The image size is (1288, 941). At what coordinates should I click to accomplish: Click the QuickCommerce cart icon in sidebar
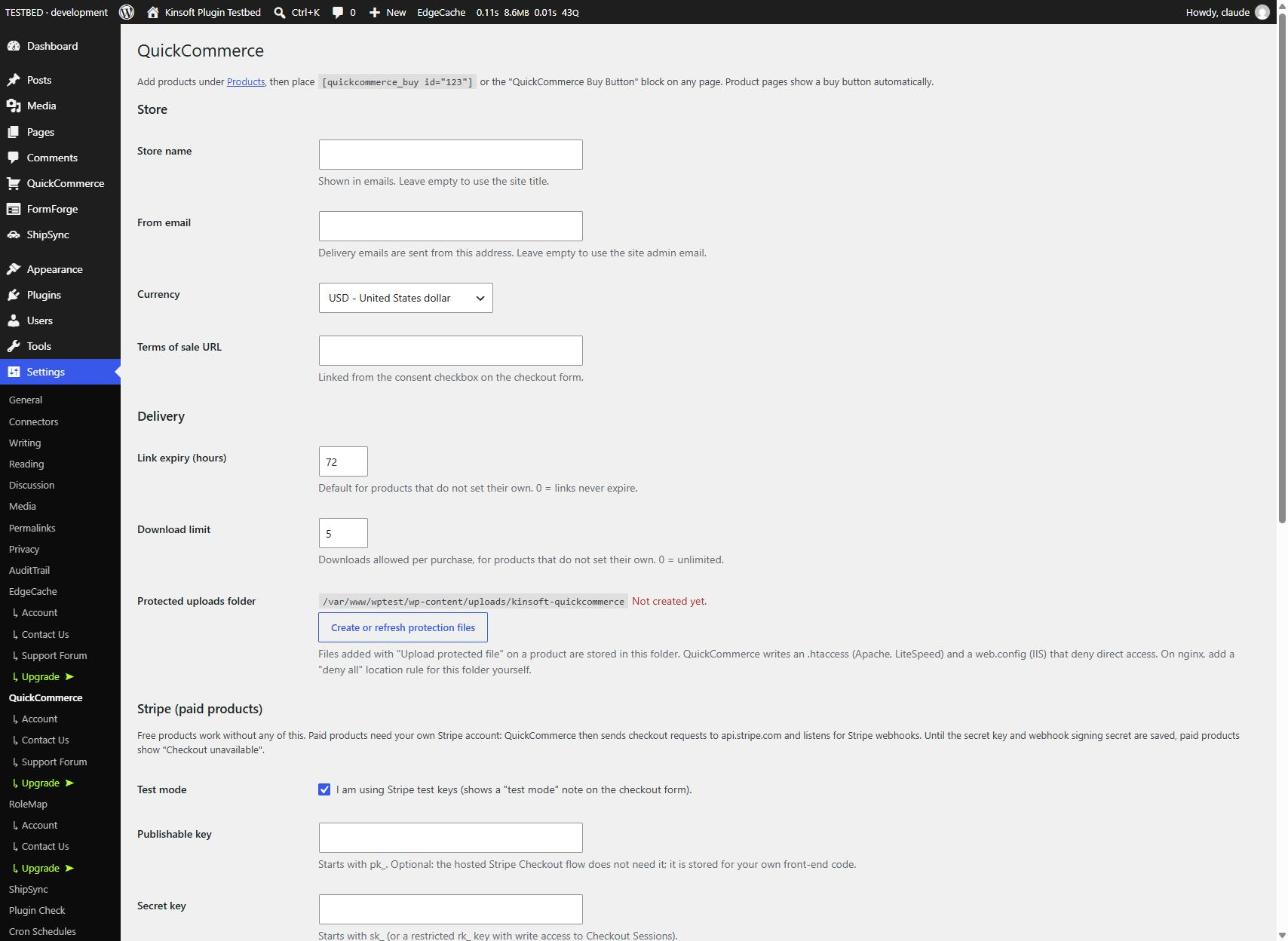tap(13, 183)
